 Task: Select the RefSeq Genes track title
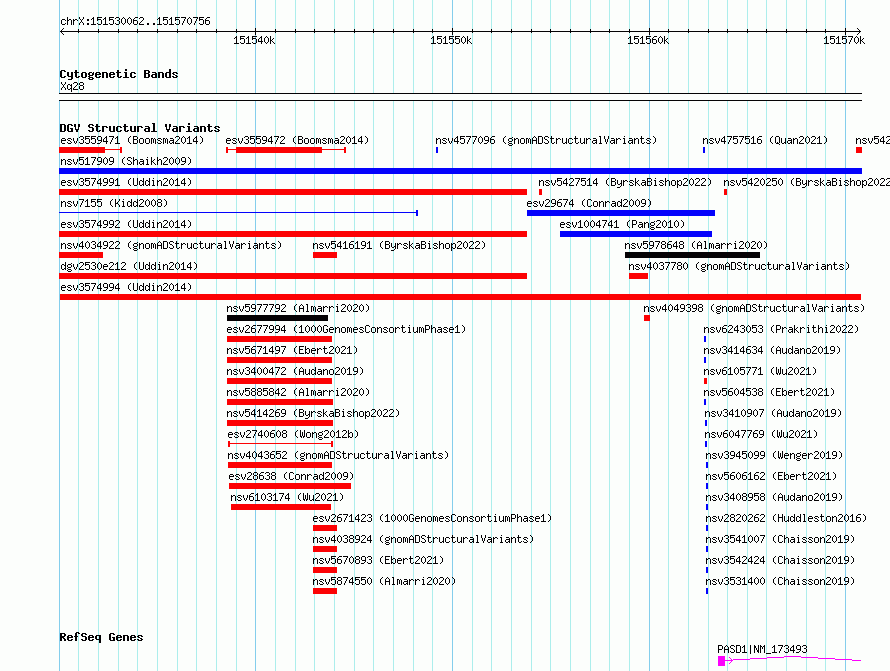click(x=101, y=637)
